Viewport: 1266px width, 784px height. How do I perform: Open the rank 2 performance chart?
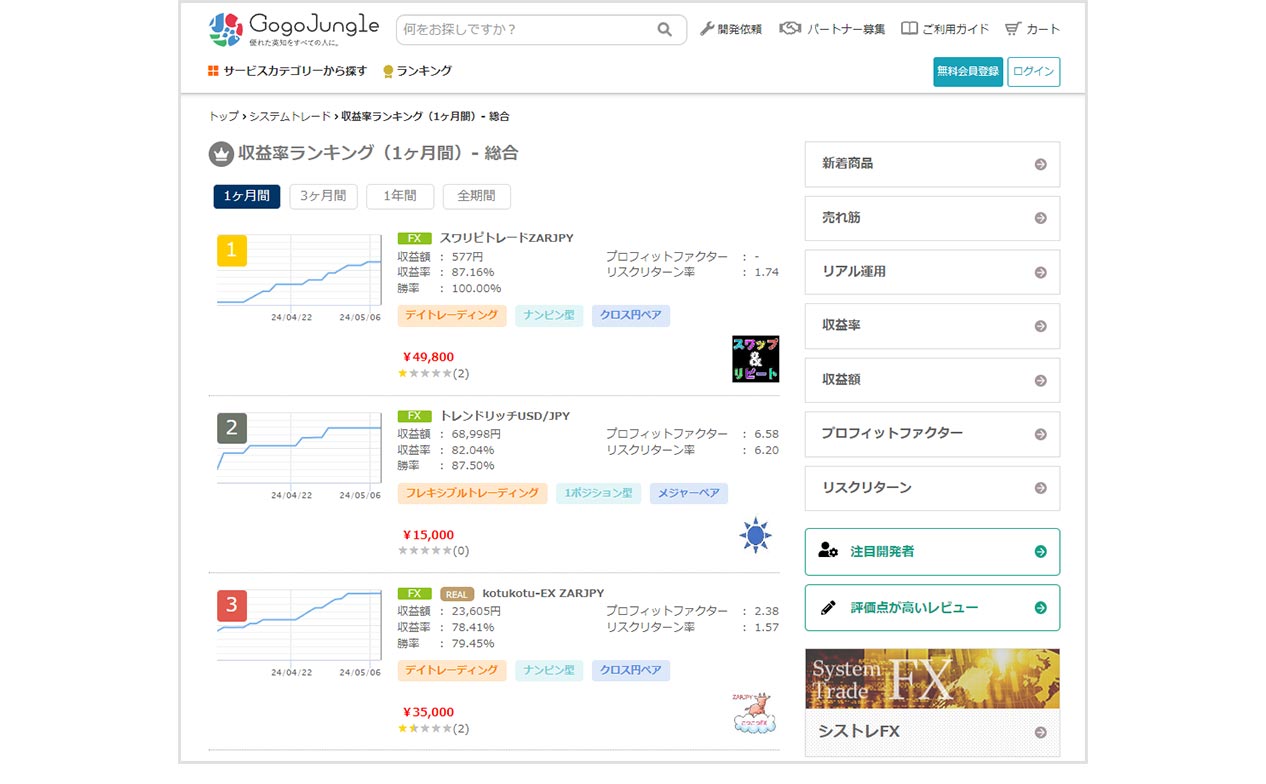pyautogui.click(x=299, y=454)
